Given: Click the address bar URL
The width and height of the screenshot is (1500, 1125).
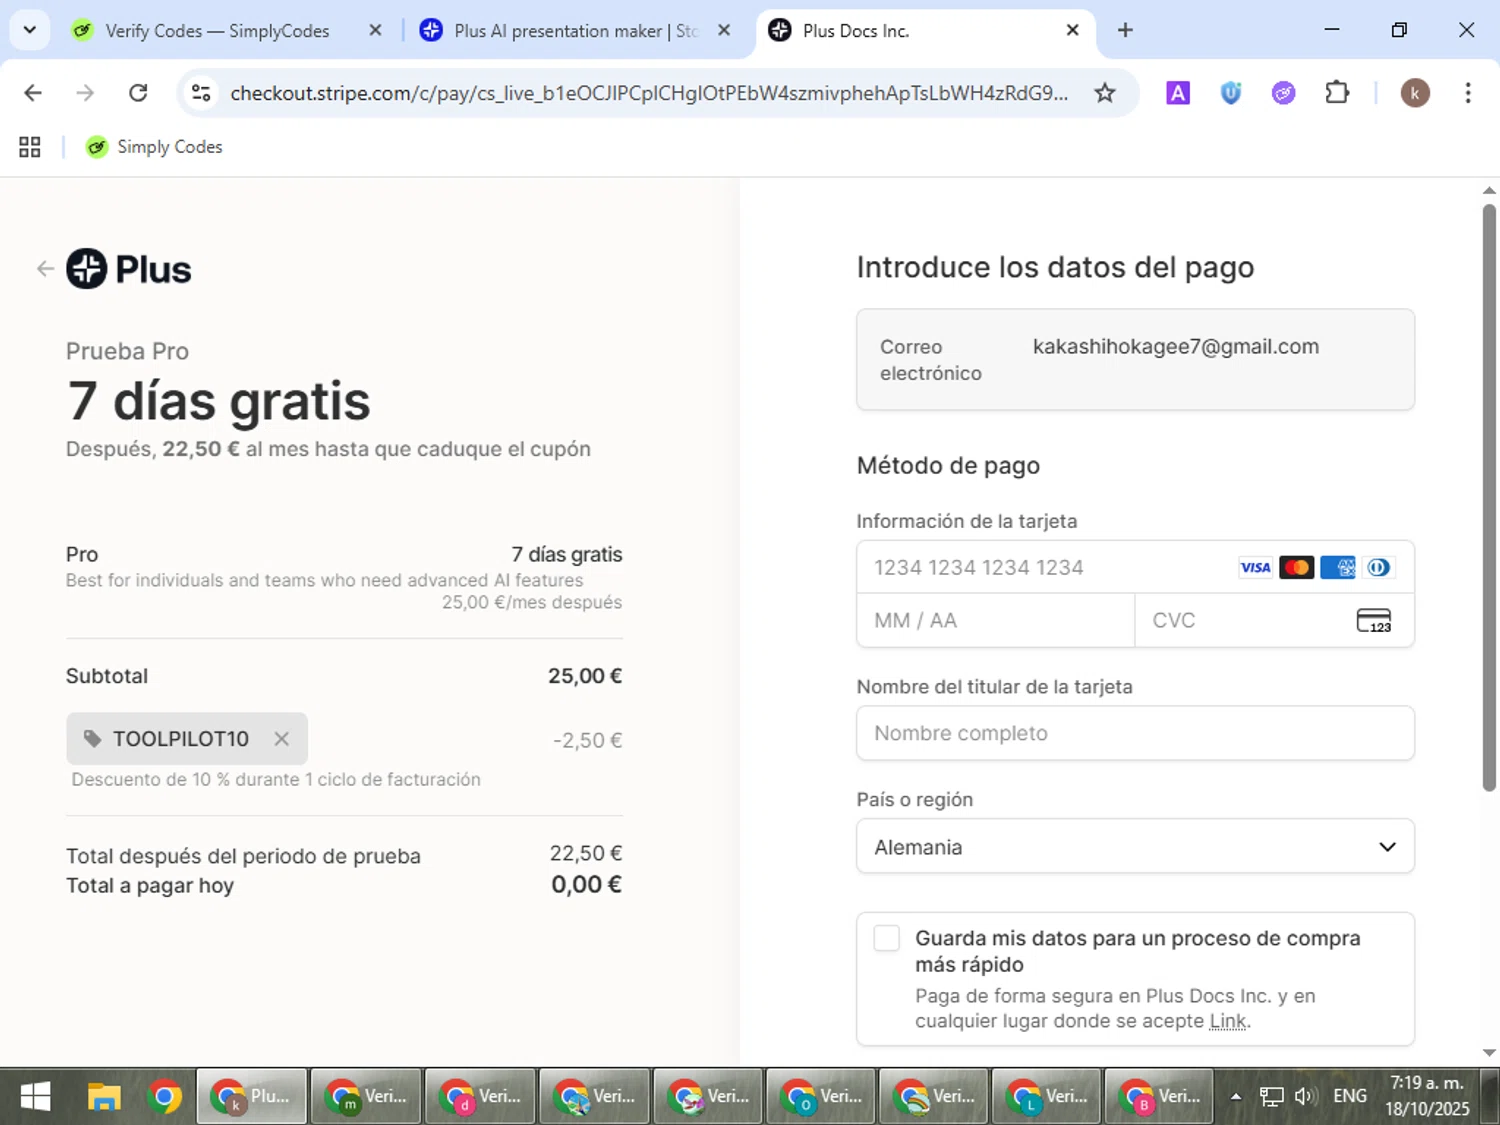Looking at the screenshot, I should point(649,93).
